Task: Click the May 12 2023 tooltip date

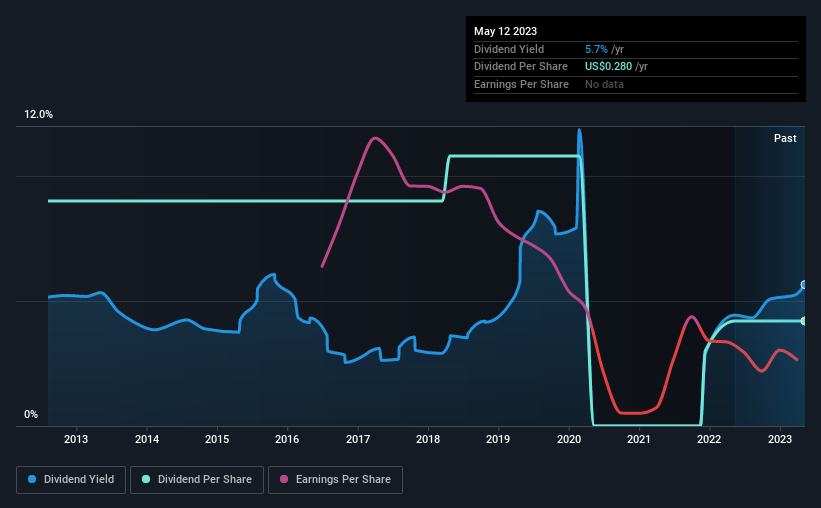Action: [505, 31]
